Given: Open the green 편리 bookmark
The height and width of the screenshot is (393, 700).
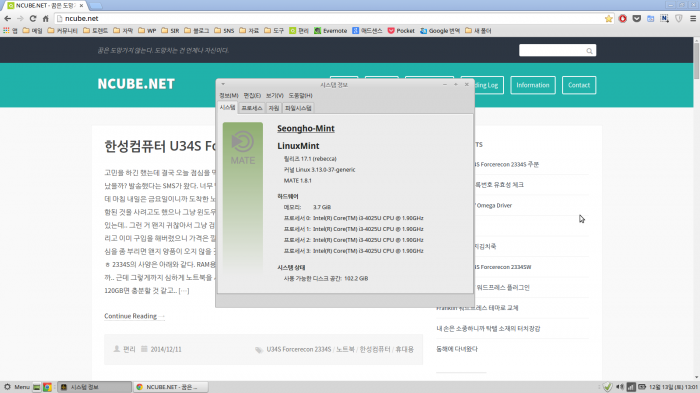Looking at the screenshot, I should click(299, 31).
